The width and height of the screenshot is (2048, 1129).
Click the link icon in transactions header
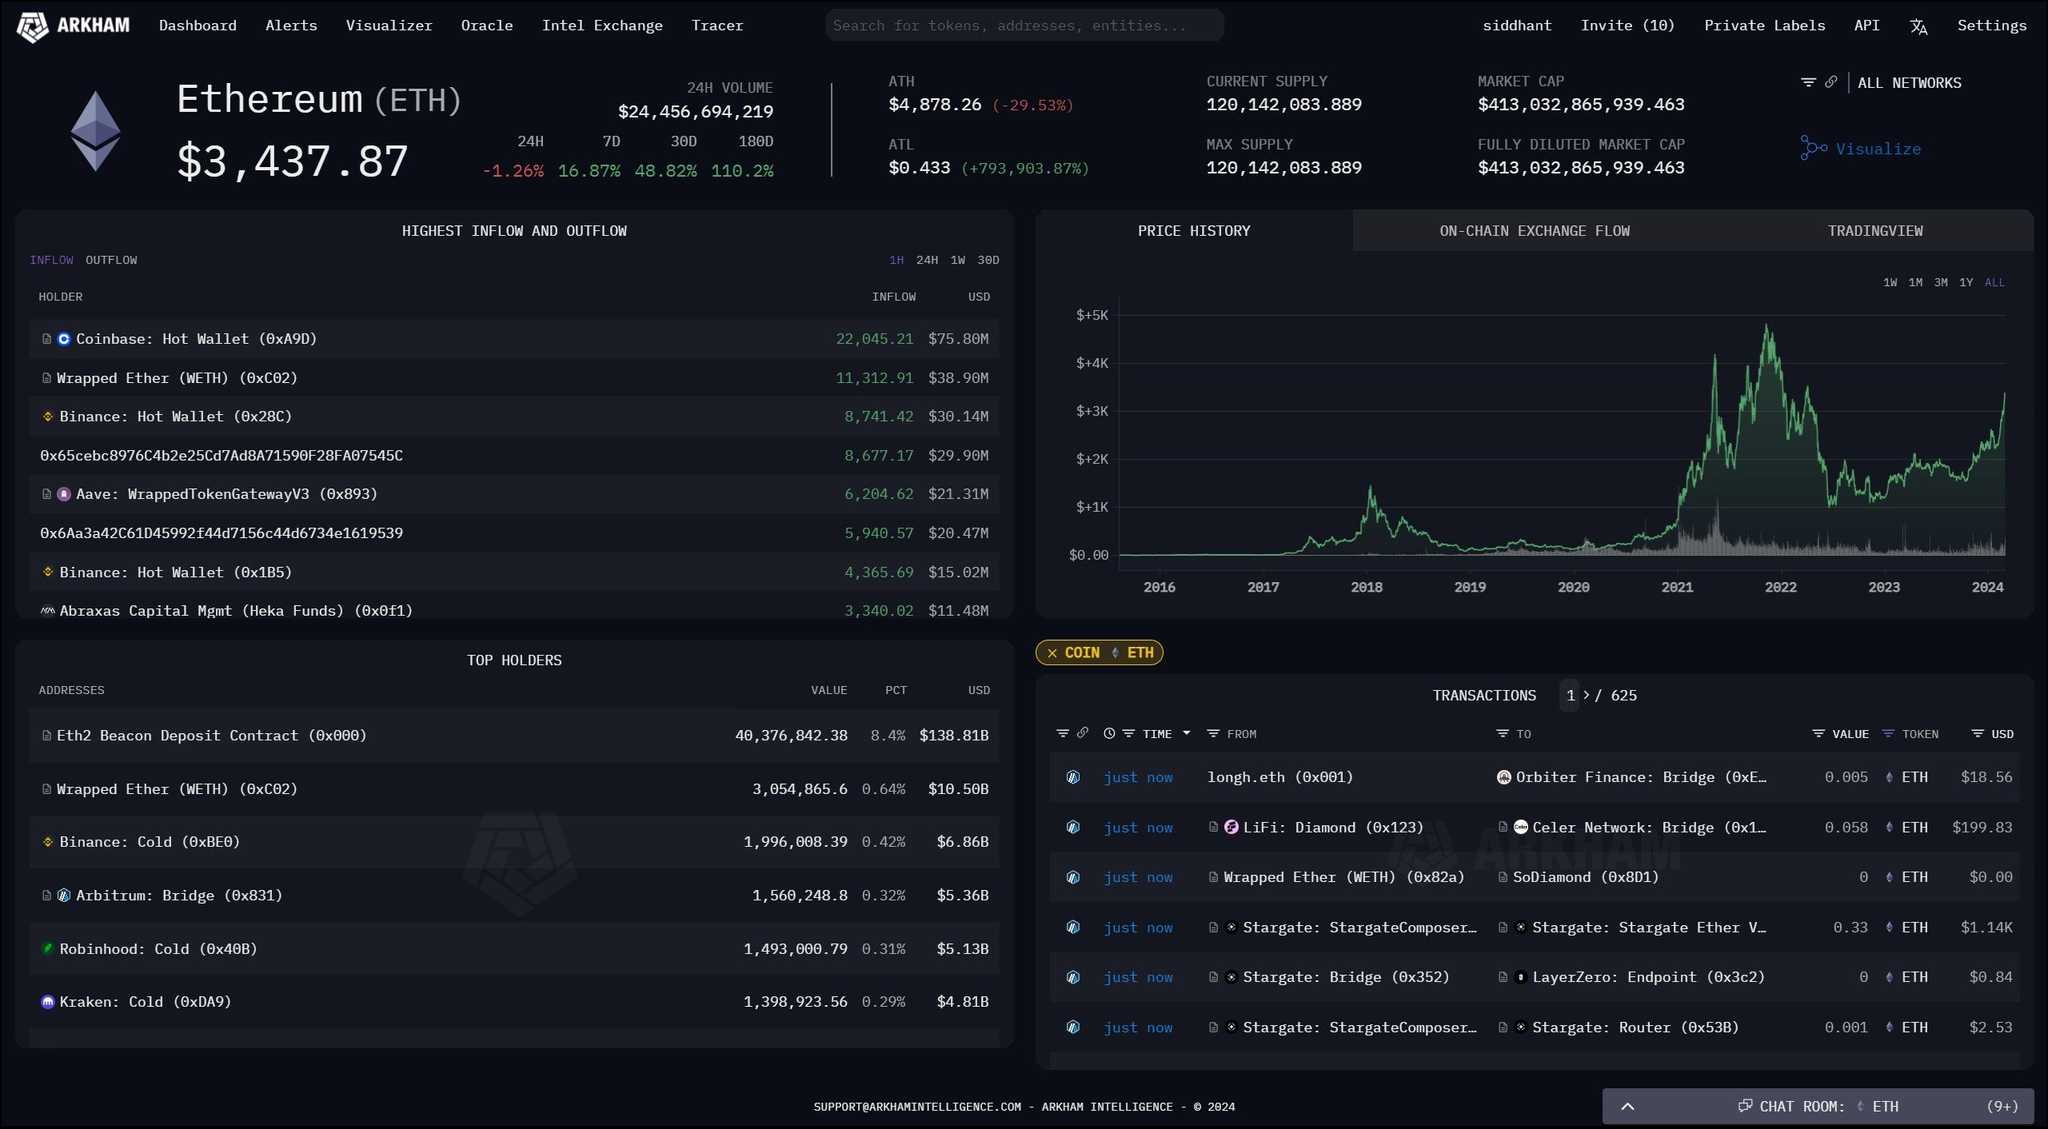(x=1082, y=734)
